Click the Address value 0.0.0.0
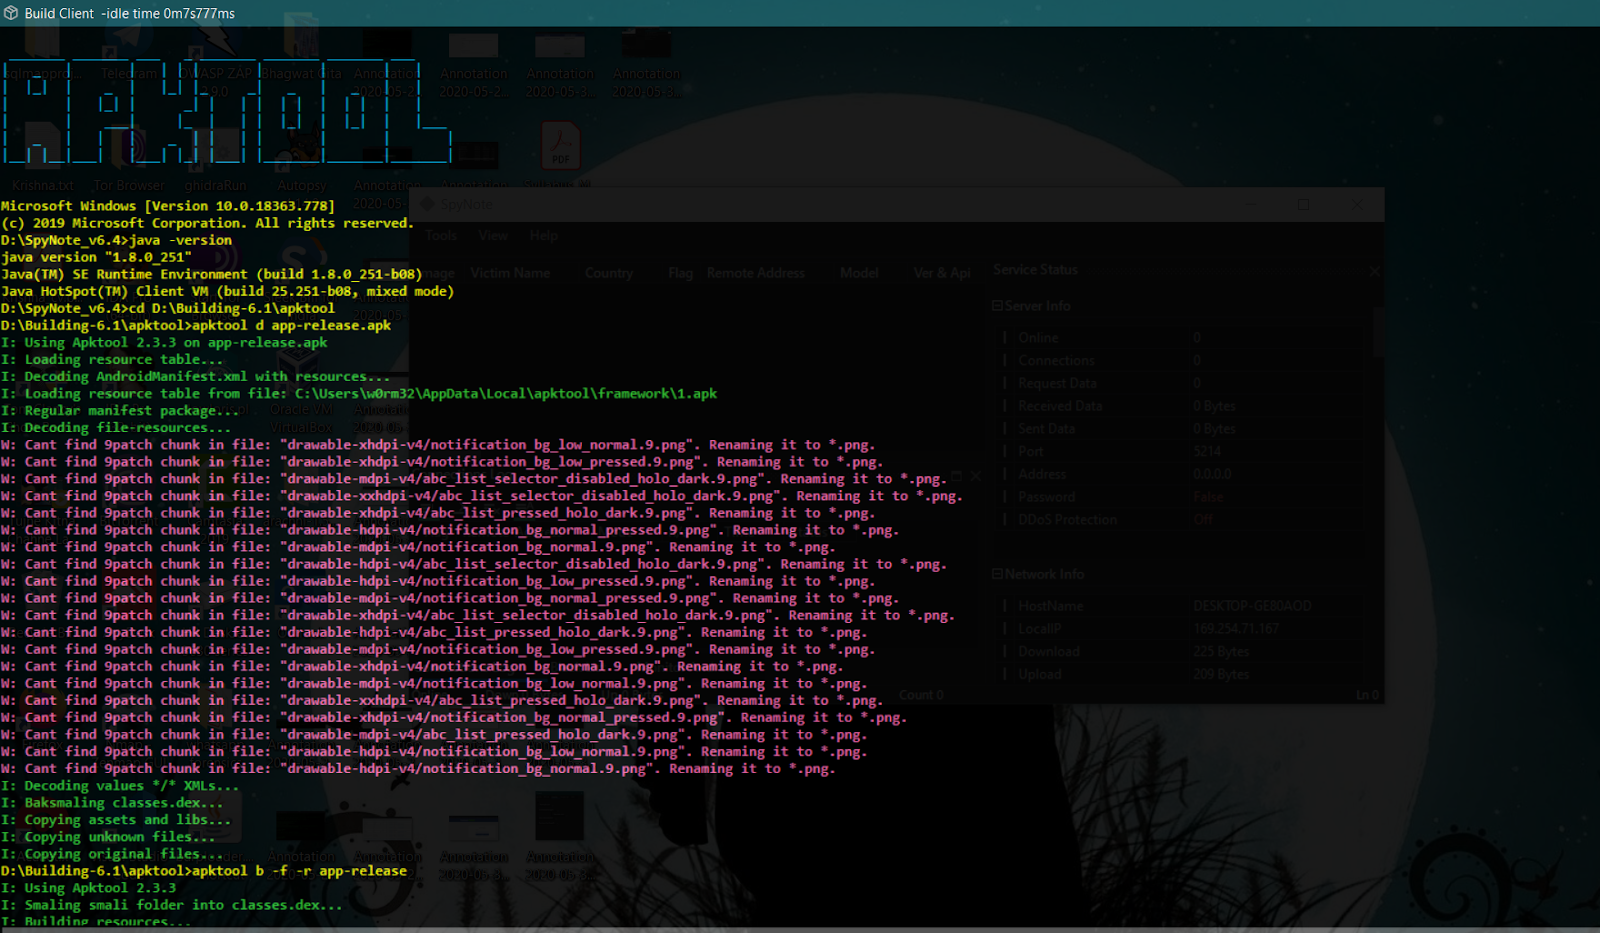Image resolution: width=1600 pixels, height=933 pixels. click(x=1212, y=474)
